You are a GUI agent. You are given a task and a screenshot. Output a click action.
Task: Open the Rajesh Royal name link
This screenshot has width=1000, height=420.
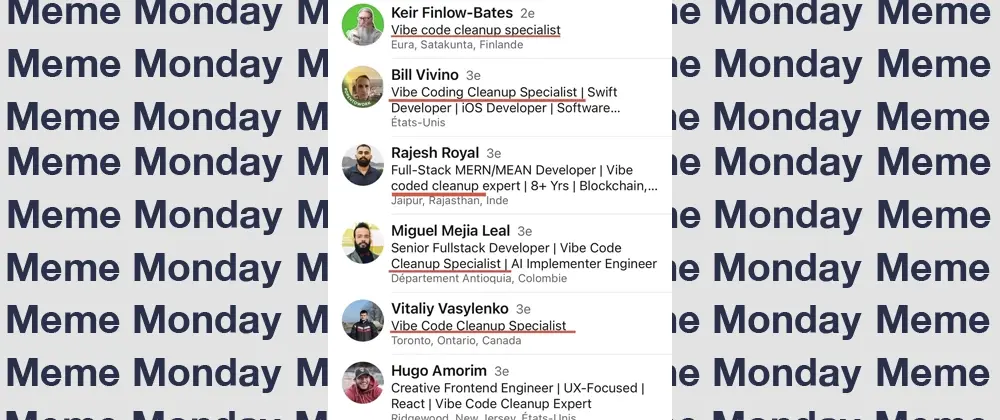[435, 153]
